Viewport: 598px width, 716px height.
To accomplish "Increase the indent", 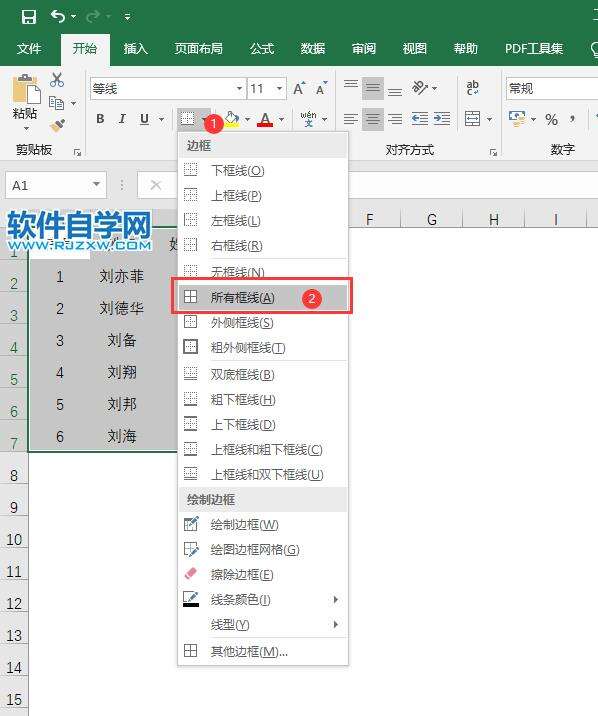I will tap(442, 119).
